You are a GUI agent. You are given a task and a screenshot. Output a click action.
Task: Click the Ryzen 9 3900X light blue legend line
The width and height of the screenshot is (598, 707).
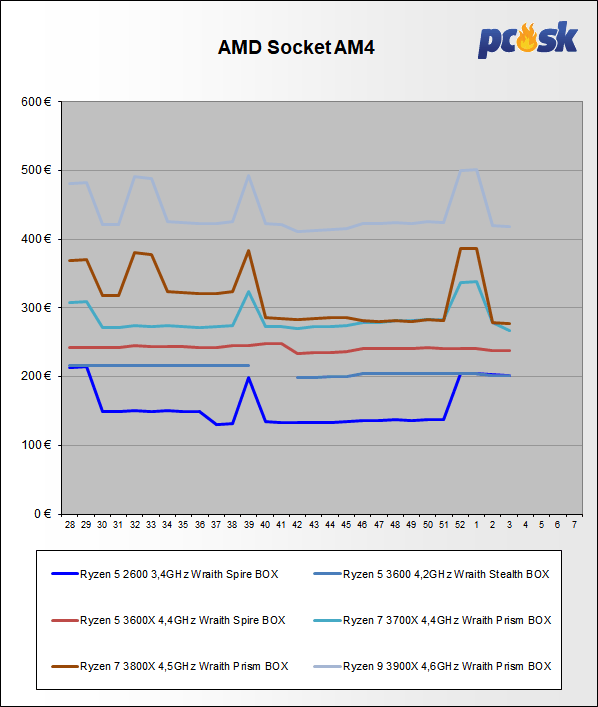(x=327, y=666)
